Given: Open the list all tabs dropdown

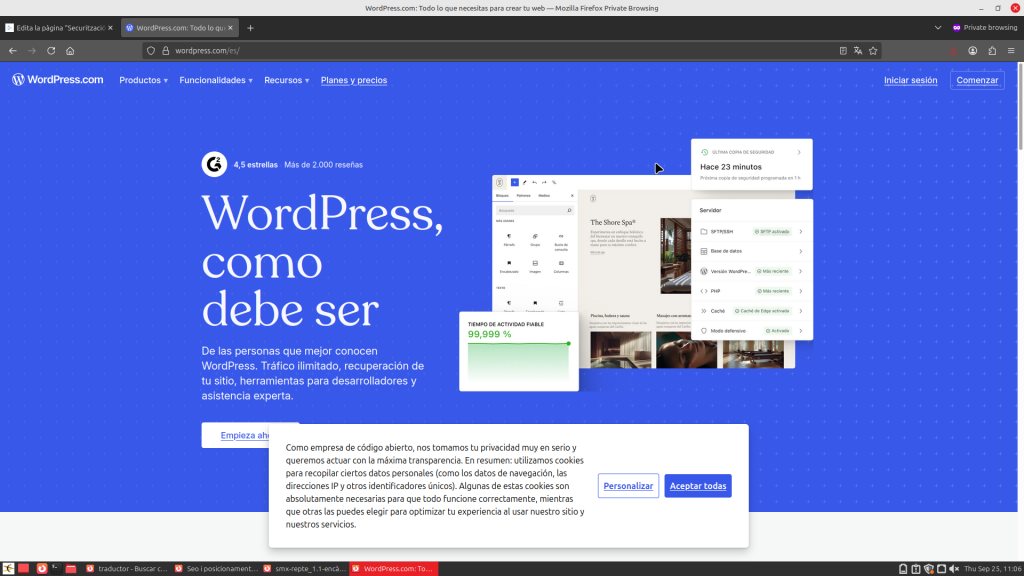Looking at the screenshot, I should [x=938, y=28].
